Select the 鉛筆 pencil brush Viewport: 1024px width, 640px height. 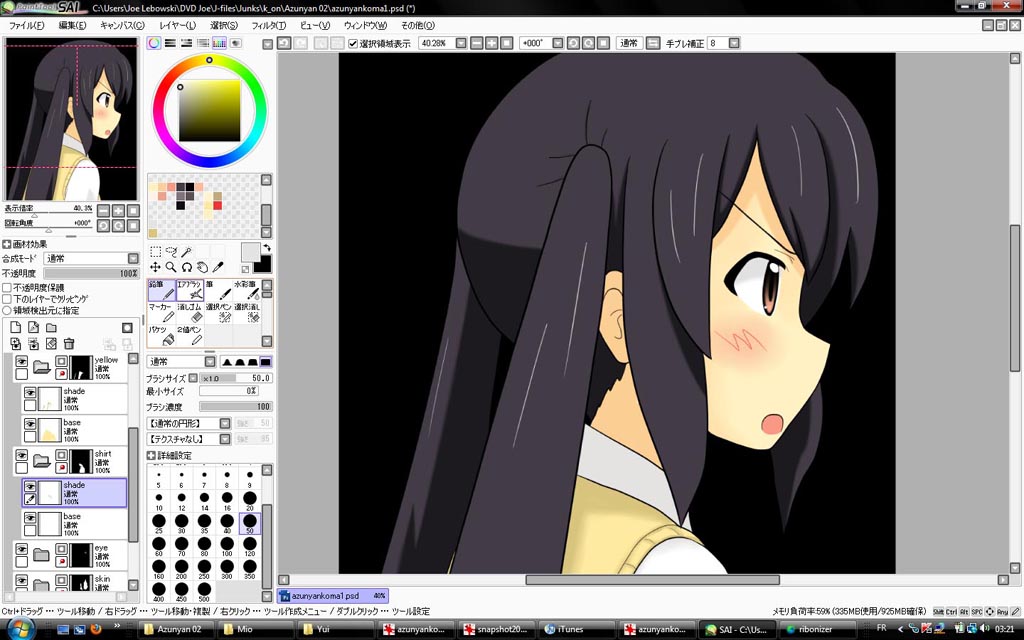[x=161, y=290]
